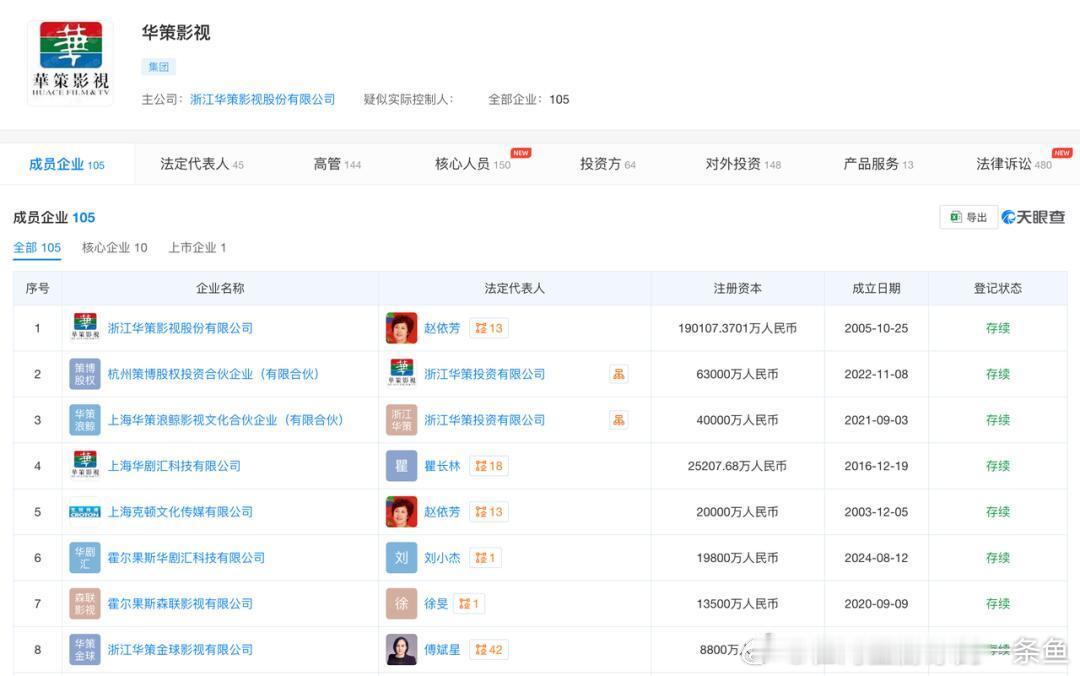Image resolution: width=1080 pixels, height=676 pixels.
Task: Click the 成立日期 column header
Action: coord(876,288)
